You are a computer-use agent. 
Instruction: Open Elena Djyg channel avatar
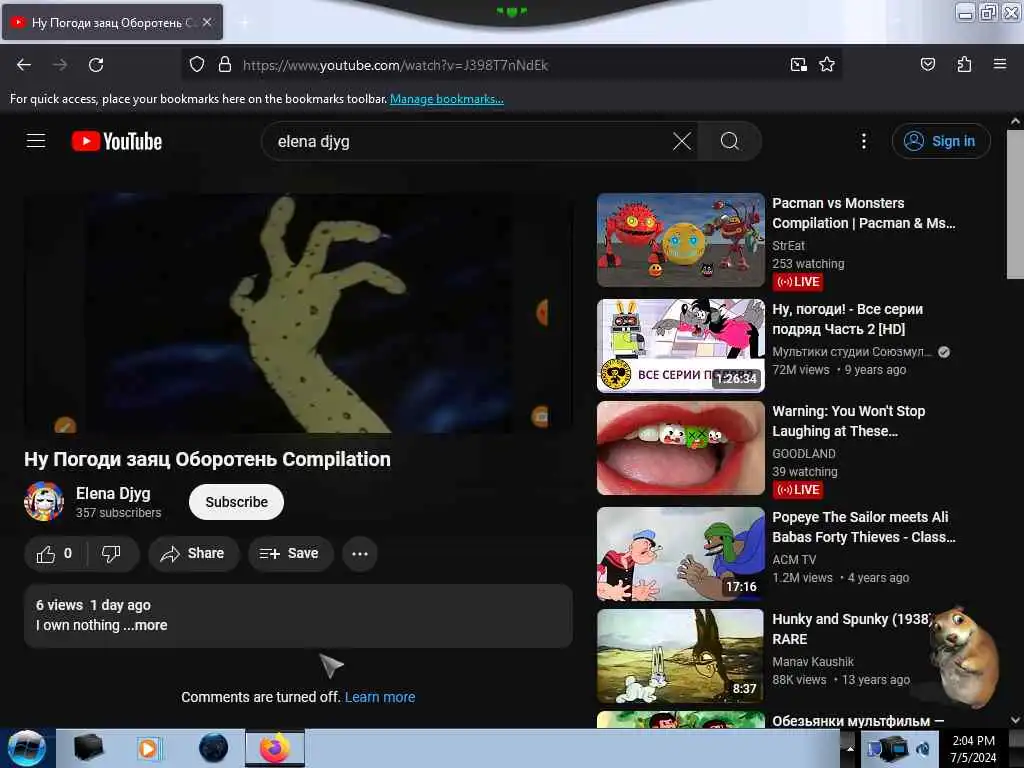(x=44, y=502)
